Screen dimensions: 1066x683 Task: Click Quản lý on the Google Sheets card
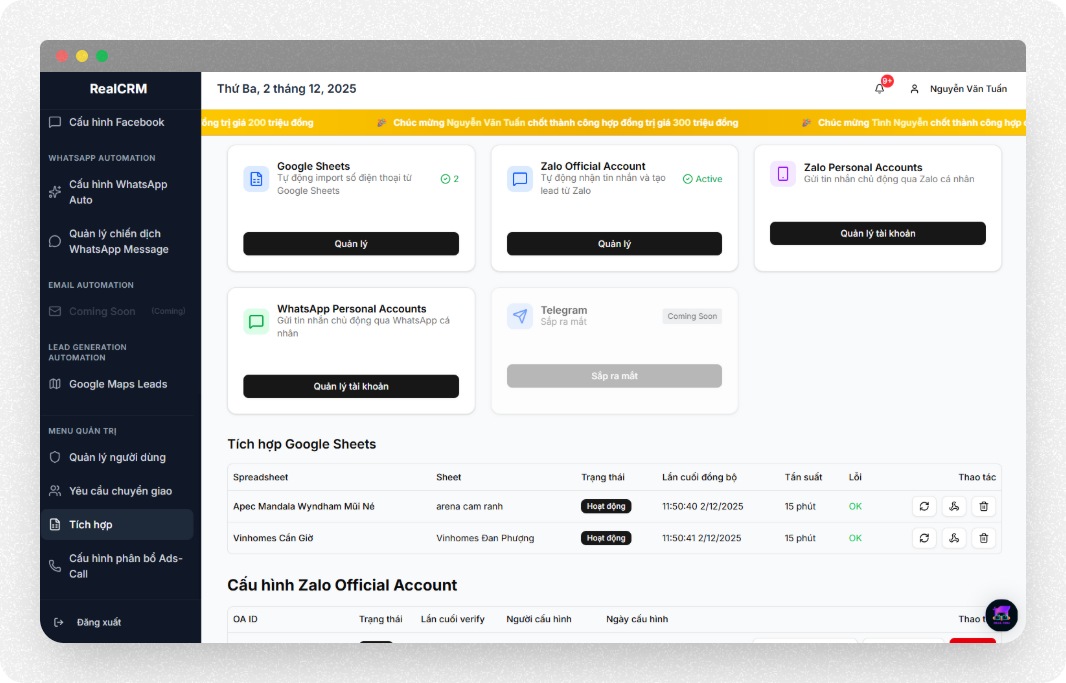(351, 243)
